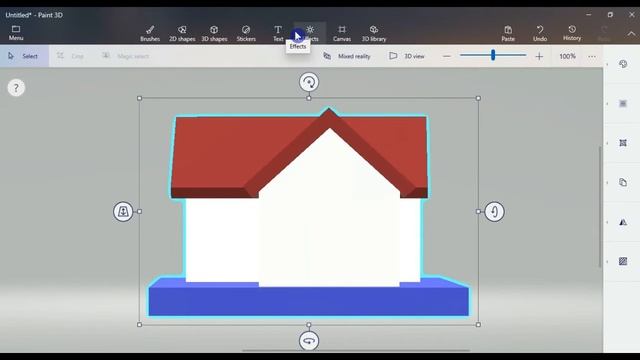Image resolution: width=640 pixels, height=360 pixels.
Task: Click the bottom-left corner selection handle
Action: pos(140,324)
